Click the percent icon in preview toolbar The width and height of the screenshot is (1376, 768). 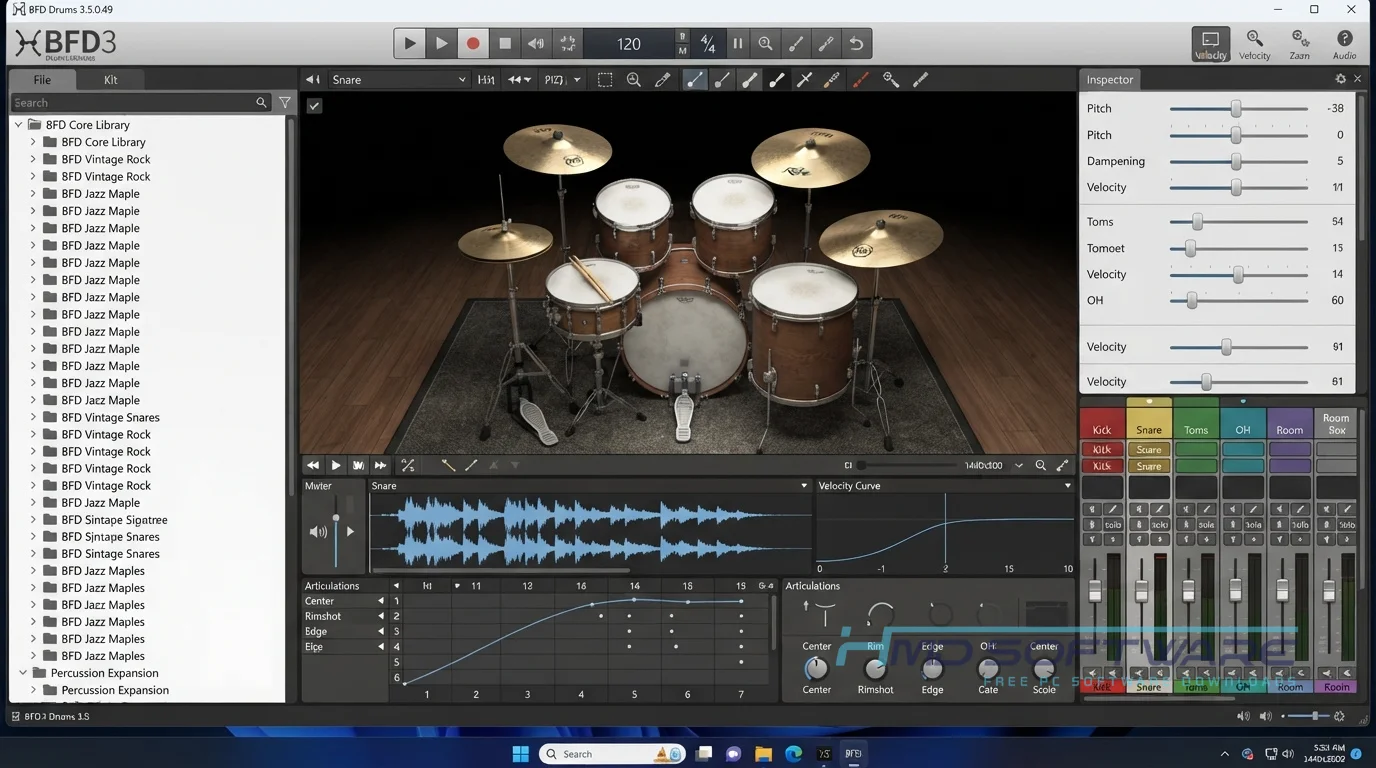tap(408, 465)
